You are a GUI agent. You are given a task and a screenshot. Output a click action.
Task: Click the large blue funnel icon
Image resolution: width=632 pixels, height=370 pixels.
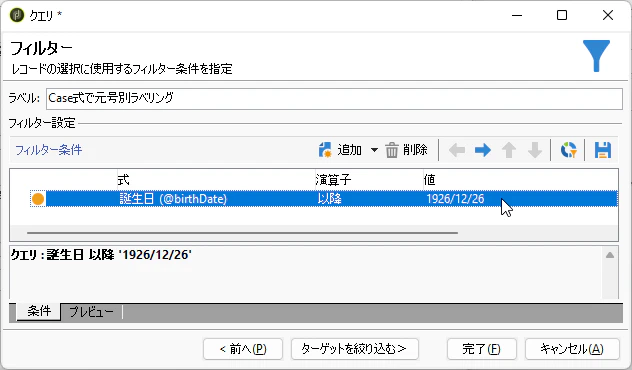coord(597,56)
